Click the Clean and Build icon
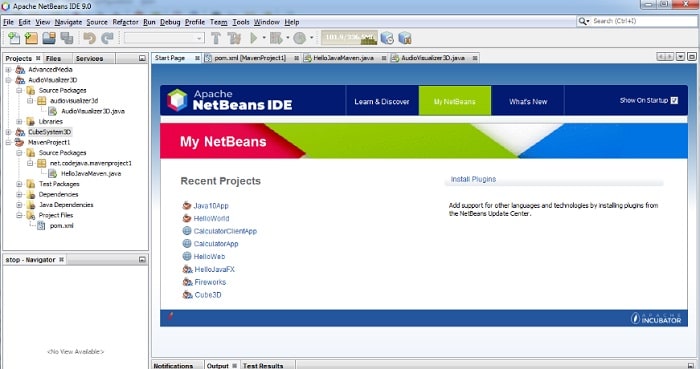The image size is (700, 369). [x=234, y=38]
